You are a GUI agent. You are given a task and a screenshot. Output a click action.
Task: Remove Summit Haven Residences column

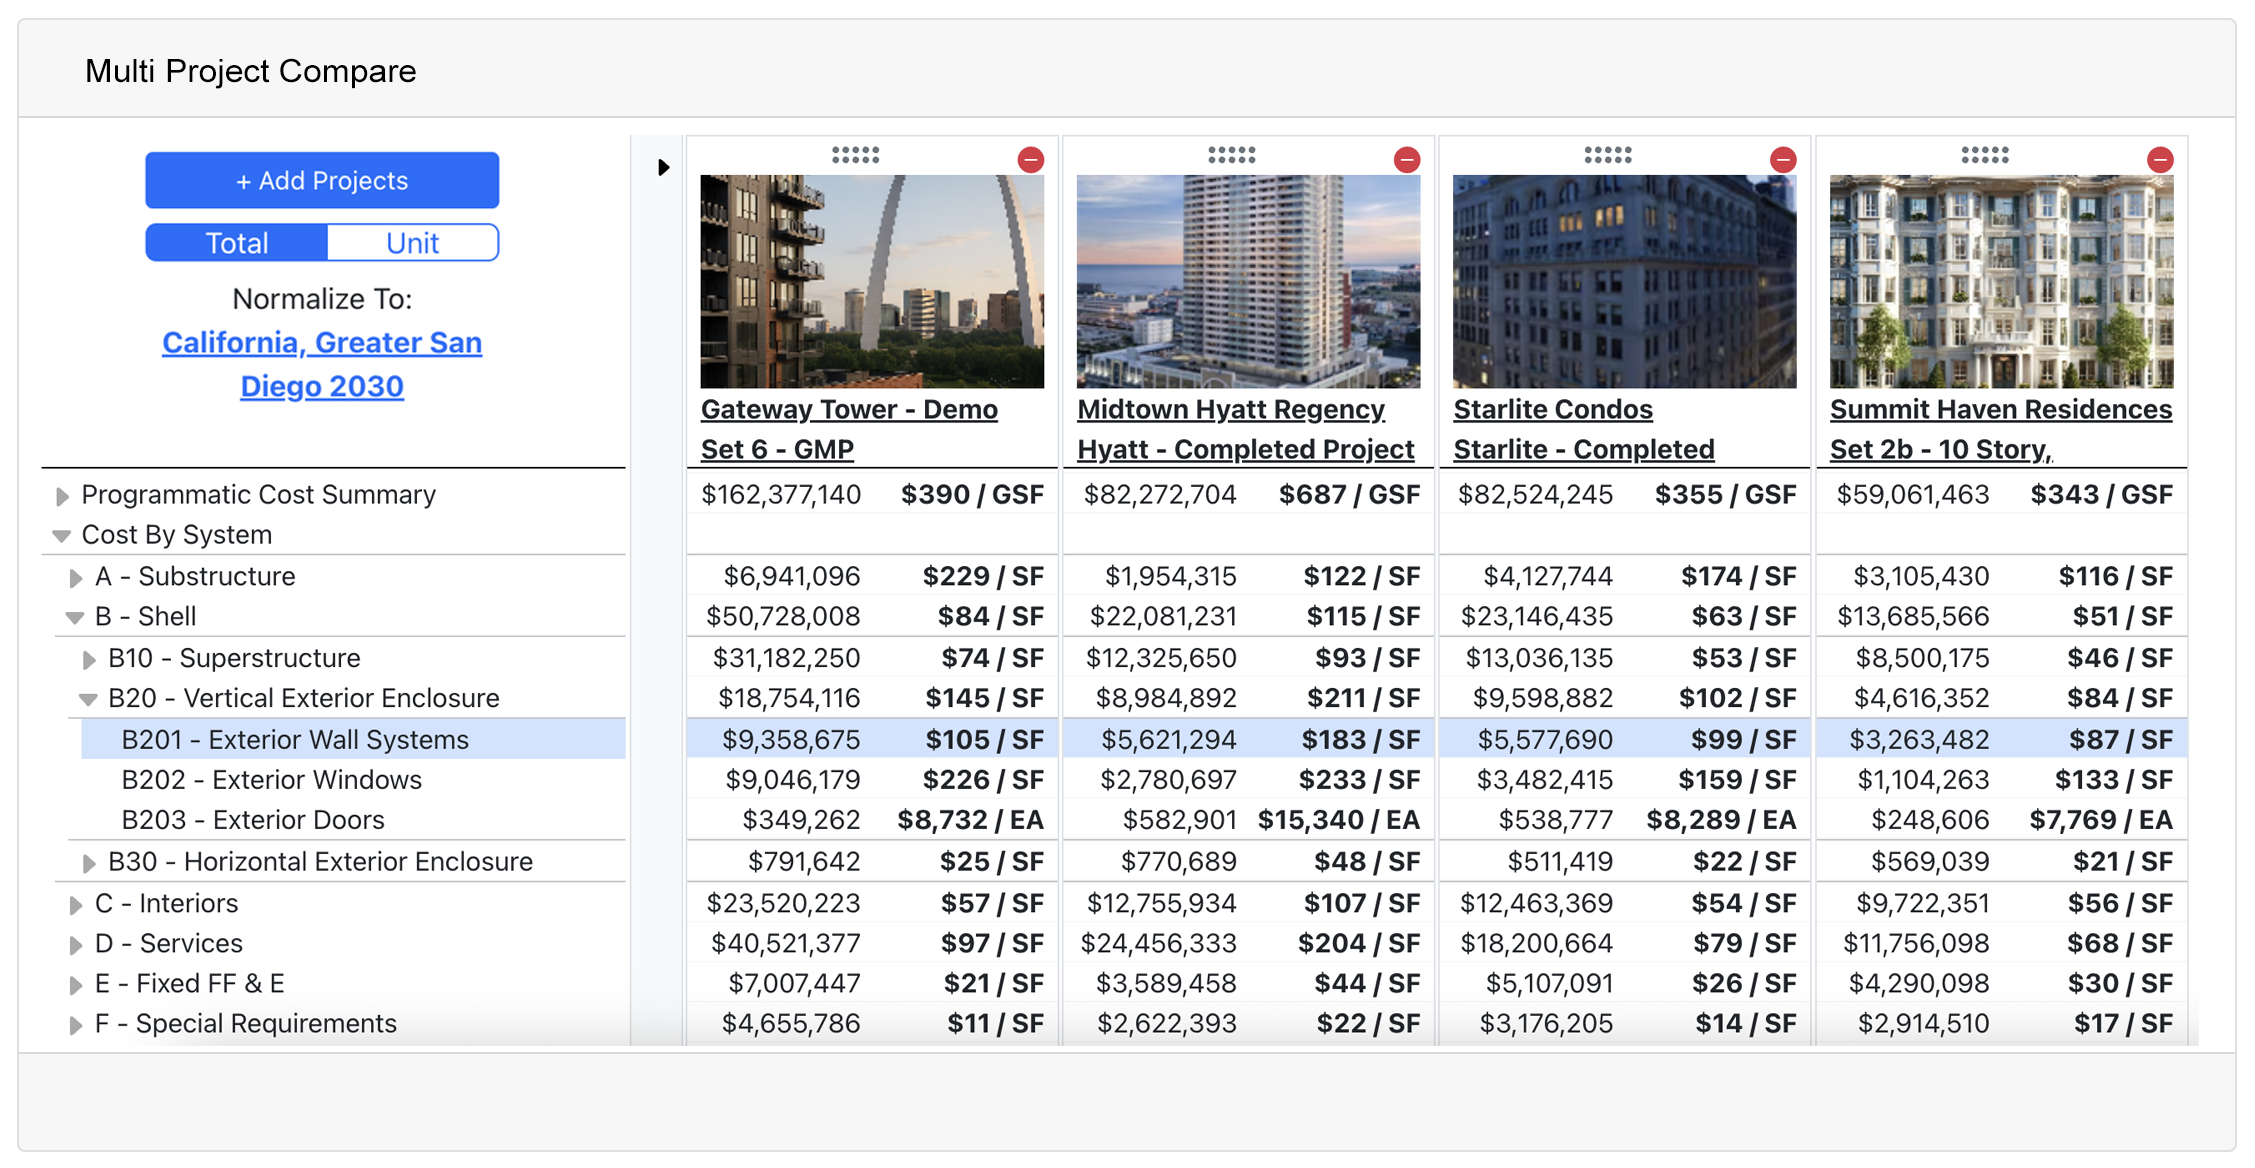(x=2159, y=160)
